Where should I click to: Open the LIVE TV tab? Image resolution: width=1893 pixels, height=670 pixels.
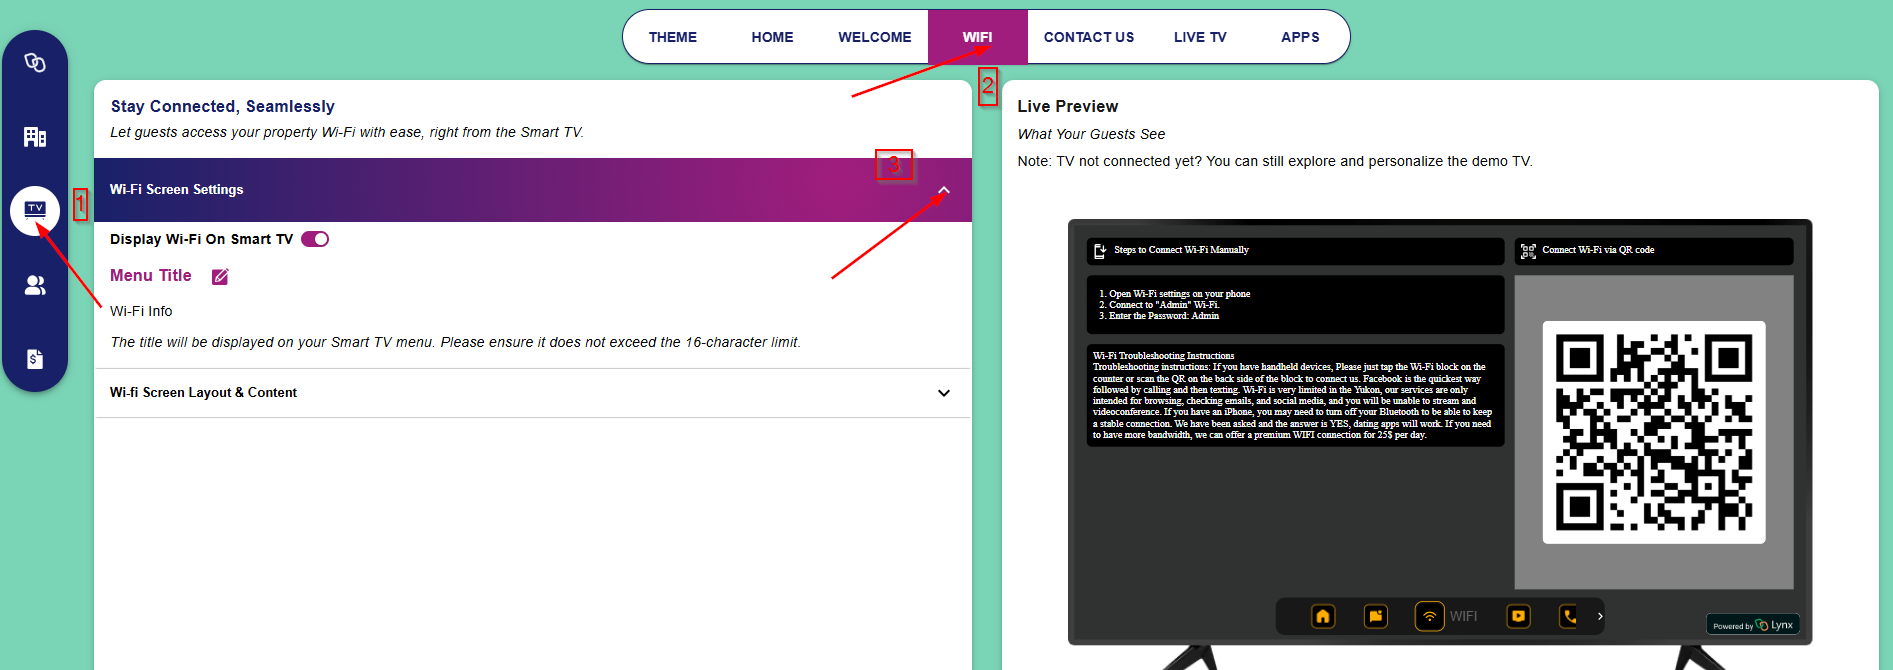tap(1200, 37)
